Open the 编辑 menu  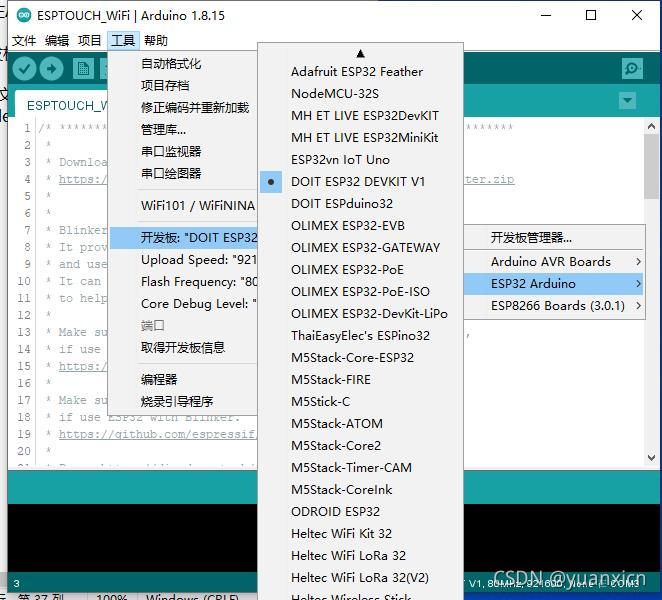coord(57,41)
